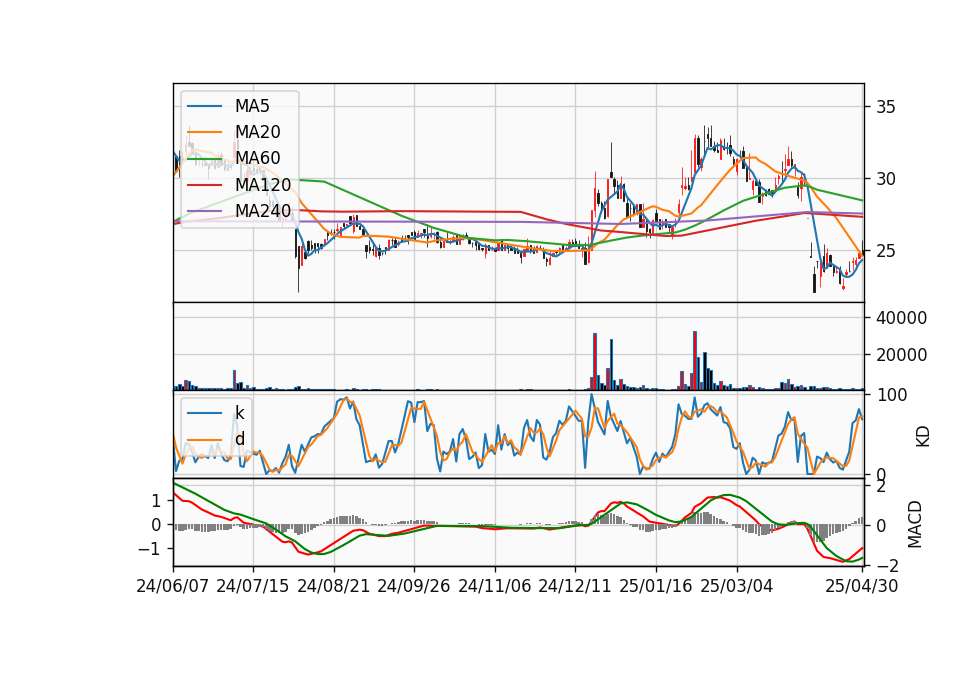Click the purple MA240 legend line sample
Viewport: 960px width, 690px height.
[204, 211]
